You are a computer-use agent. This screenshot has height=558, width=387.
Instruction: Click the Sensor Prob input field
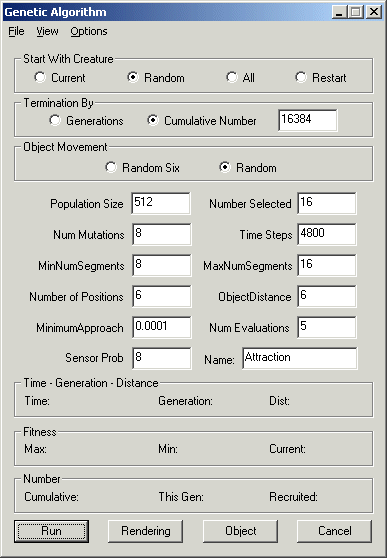tap(162, 358)
